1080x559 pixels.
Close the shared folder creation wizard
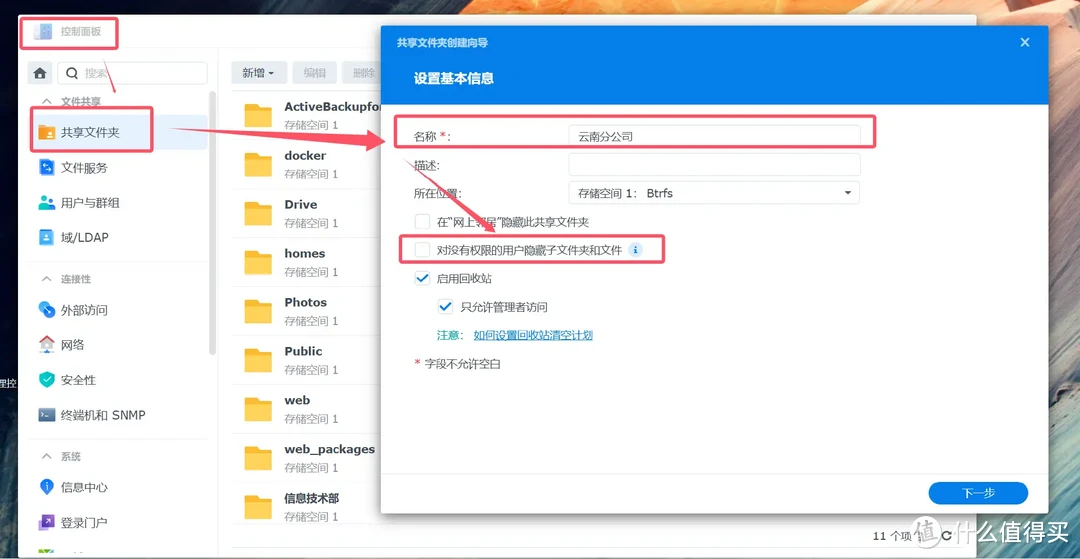coord(1025,42)
